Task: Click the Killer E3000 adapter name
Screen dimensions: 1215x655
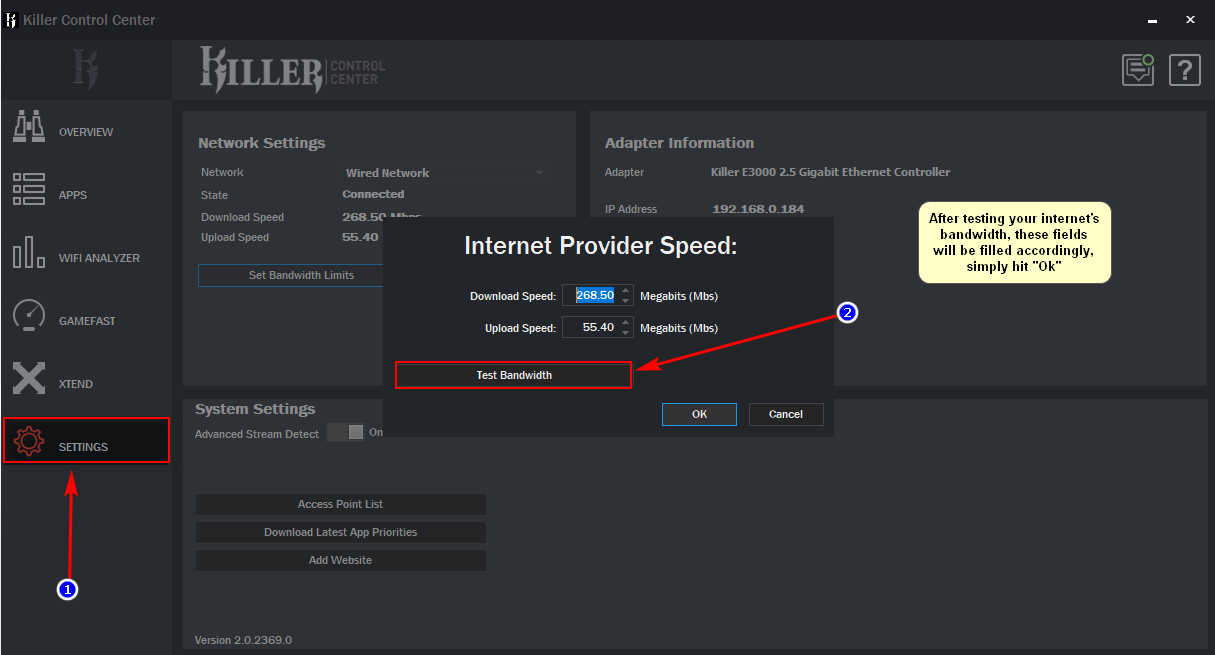Action: pos(831,172)
